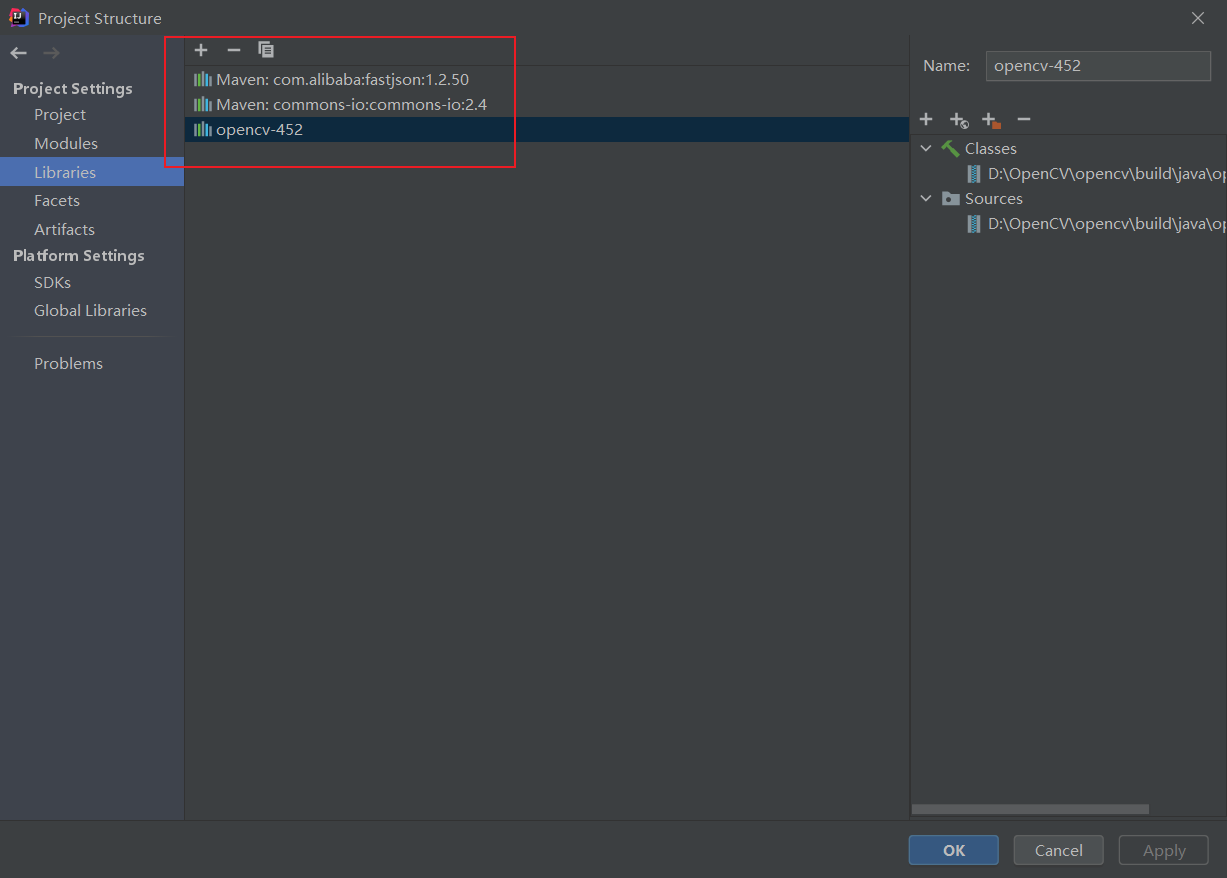
Task: Click the library Name input field
Action: [1098, 66]
